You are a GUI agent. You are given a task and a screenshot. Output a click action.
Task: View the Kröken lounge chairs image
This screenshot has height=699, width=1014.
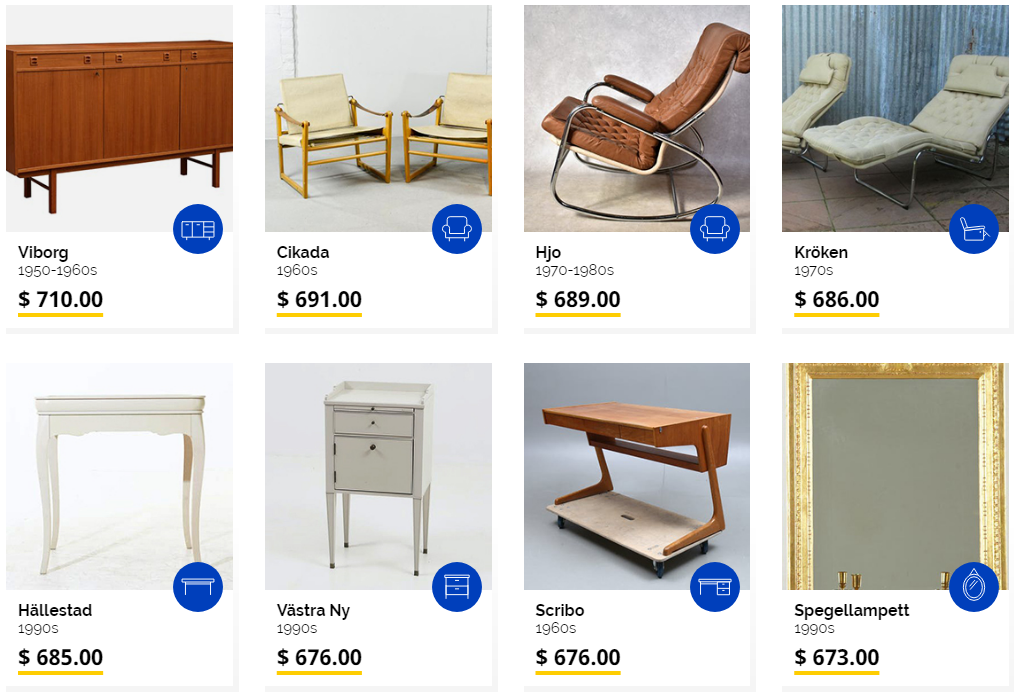[x=895, y=118]
